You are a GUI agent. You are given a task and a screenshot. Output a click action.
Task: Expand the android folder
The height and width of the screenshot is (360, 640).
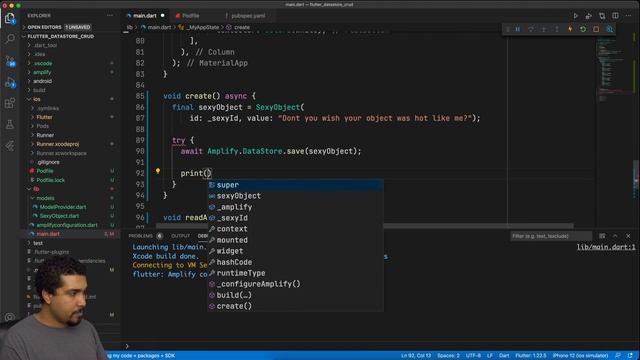coord(42,81)
